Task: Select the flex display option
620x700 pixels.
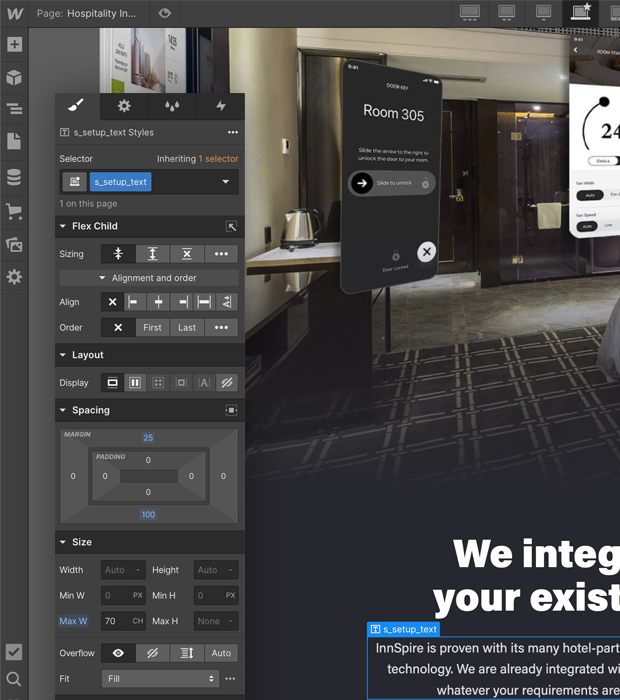Action: point(135,383)
